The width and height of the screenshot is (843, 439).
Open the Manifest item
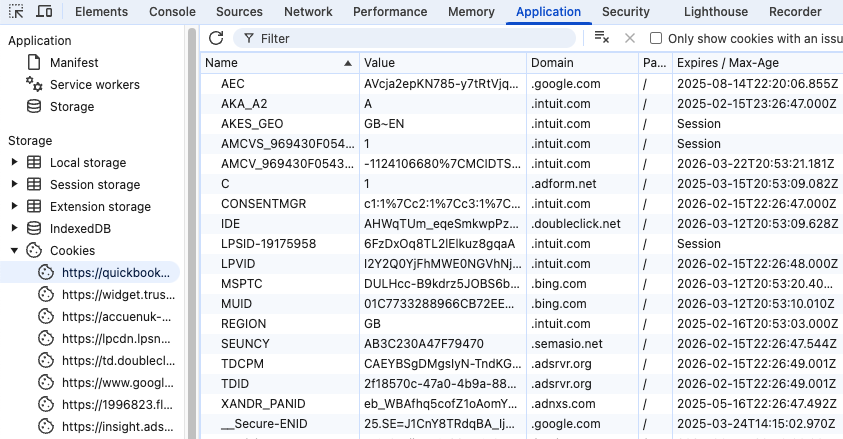click(x=74, y=62)
